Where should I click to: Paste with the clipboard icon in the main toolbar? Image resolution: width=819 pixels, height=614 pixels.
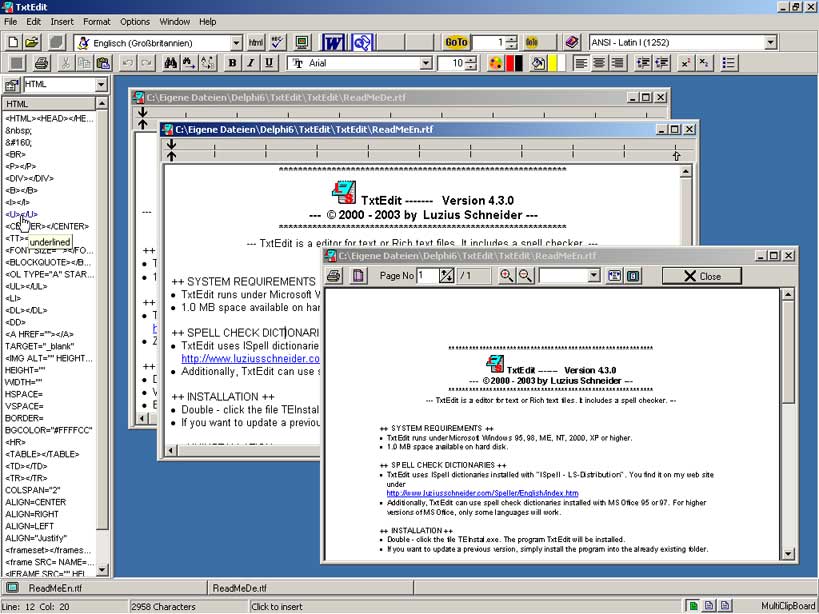[103, 64]
